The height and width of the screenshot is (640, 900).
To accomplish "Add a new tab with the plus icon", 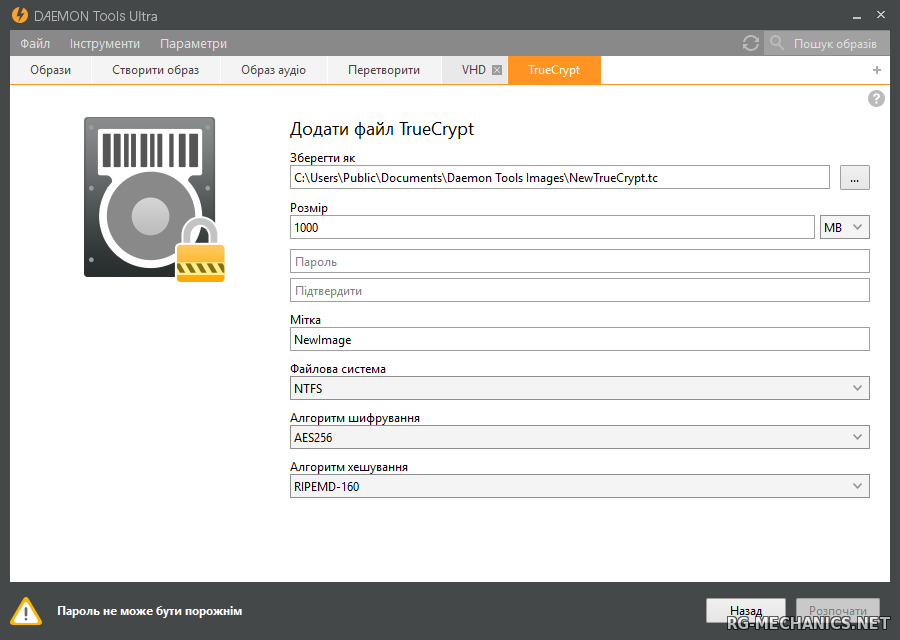I will point(877,70).
